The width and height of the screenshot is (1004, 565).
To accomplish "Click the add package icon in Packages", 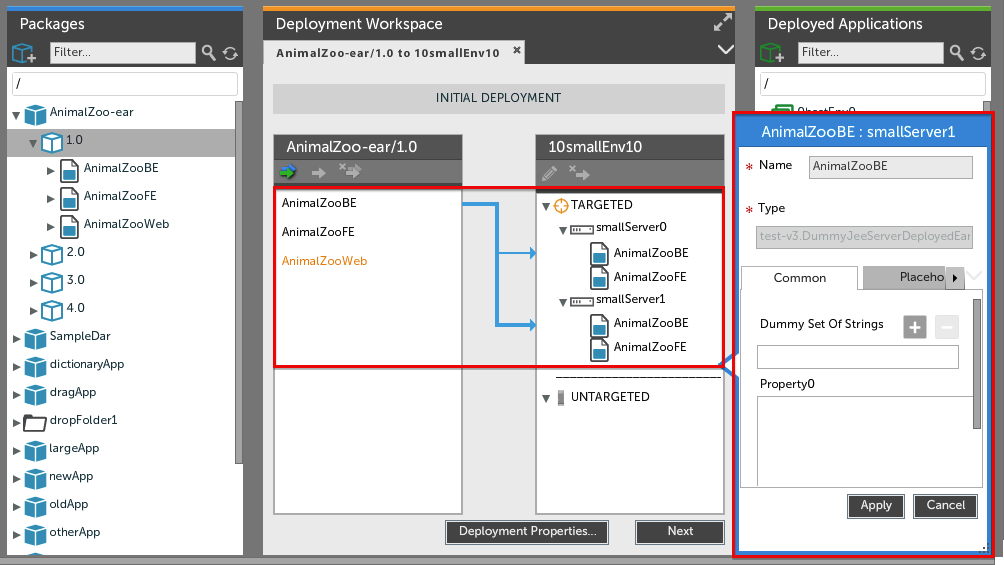I will tap(23, 53).
